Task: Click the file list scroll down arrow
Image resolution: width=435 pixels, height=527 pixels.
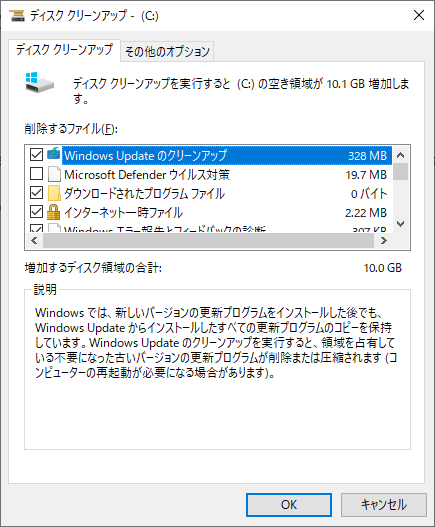Action: coord(400,224)
